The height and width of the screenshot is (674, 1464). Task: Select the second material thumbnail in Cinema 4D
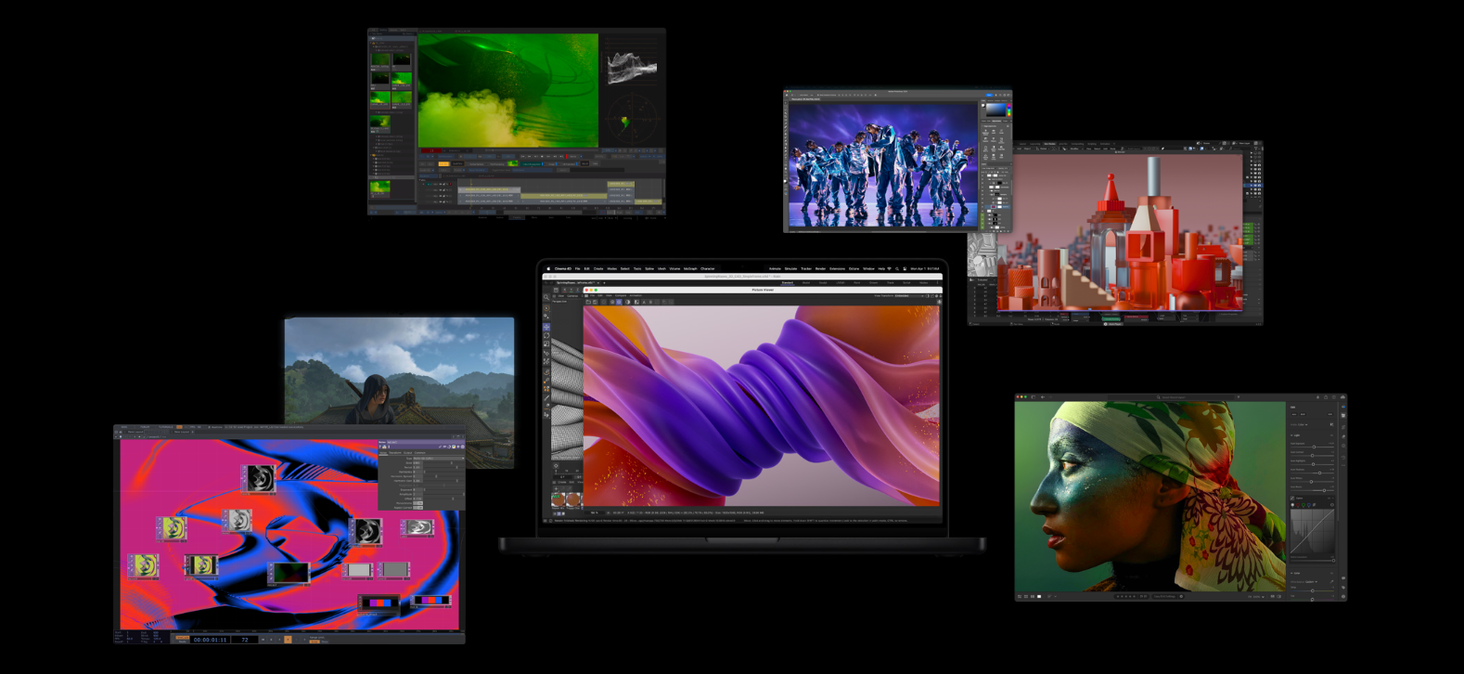coord(573,498)
